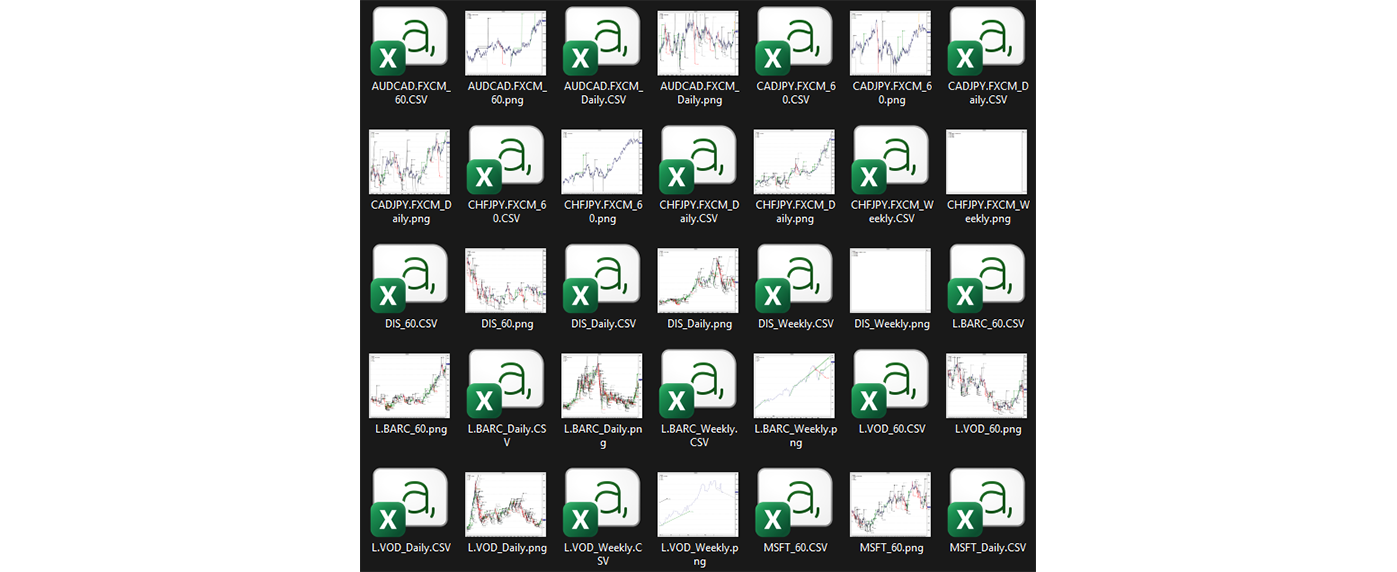The width and height of the screenshot is (1397, 572).
Task: Open the CADJPY.FXCM_Daily.png chart thumbnail
Action: point(410,161)
